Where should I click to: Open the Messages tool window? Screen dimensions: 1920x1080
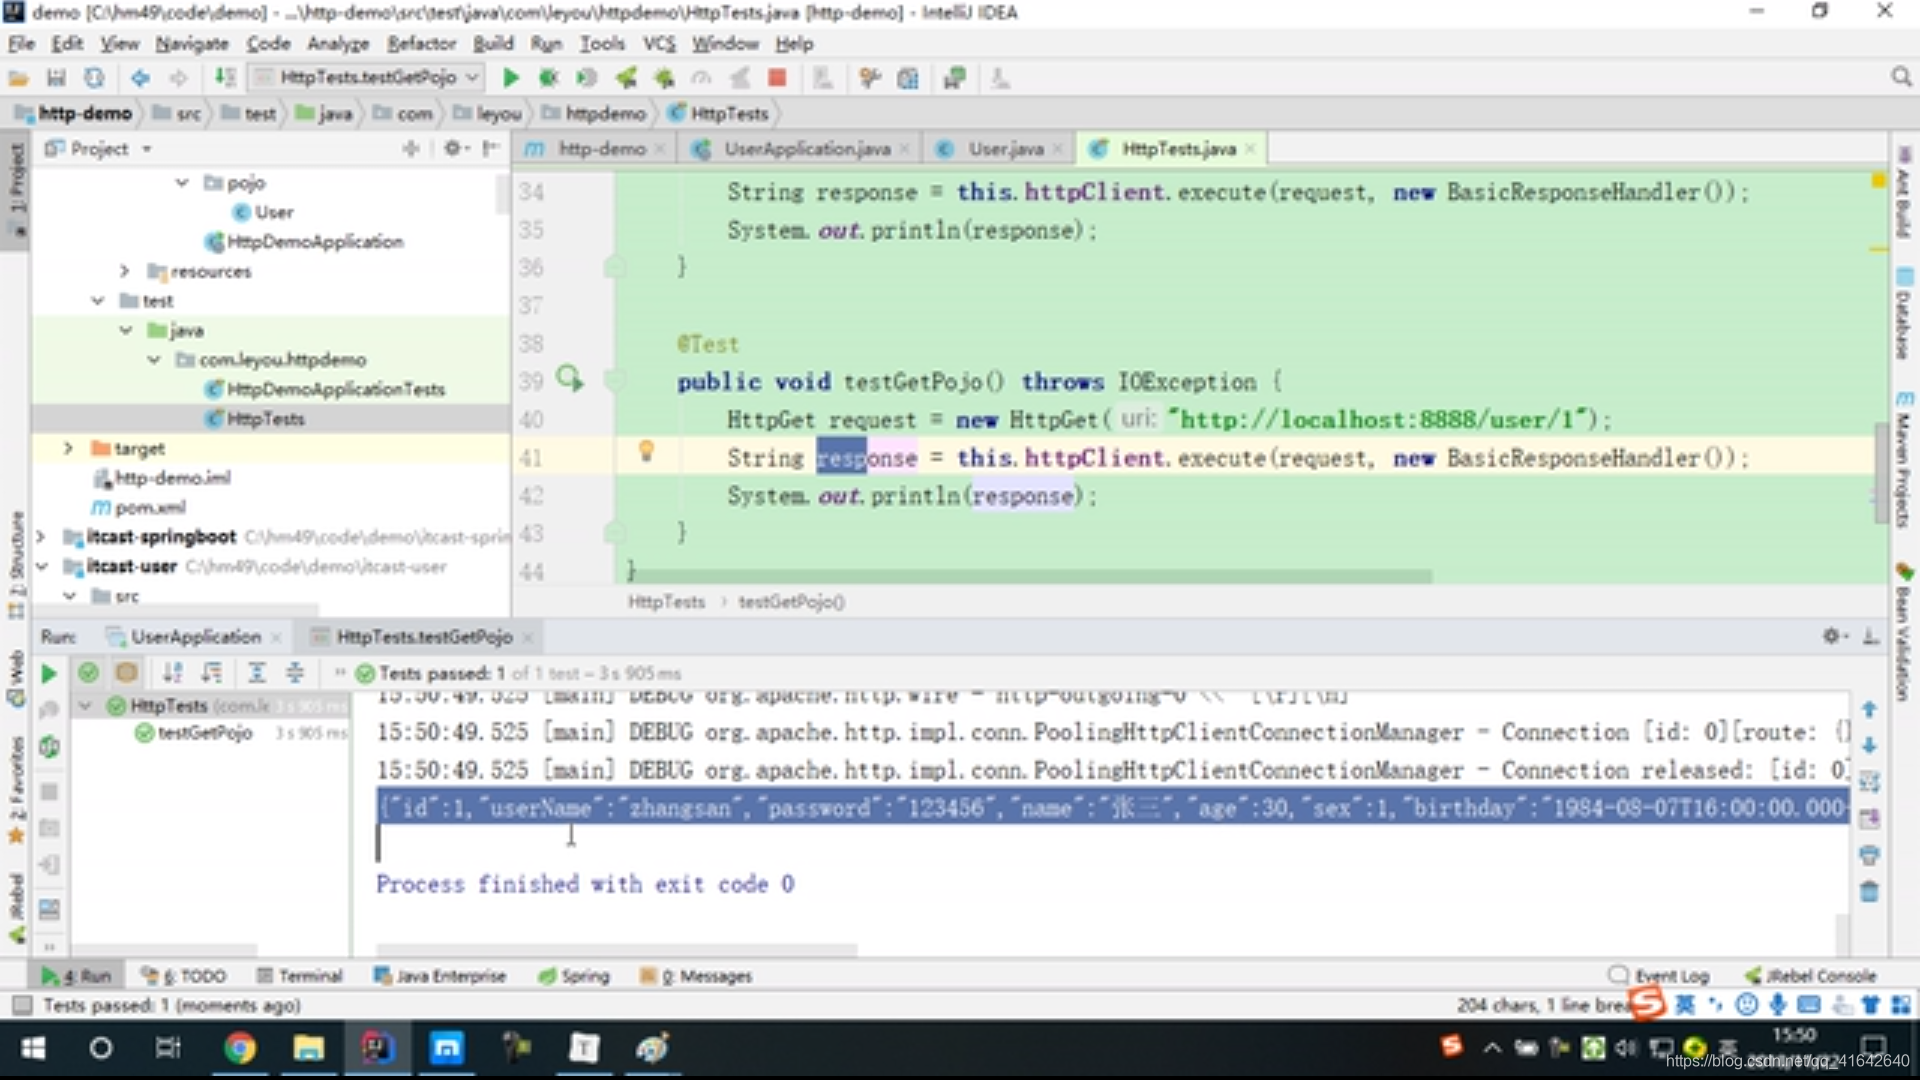tap(695, 976)
